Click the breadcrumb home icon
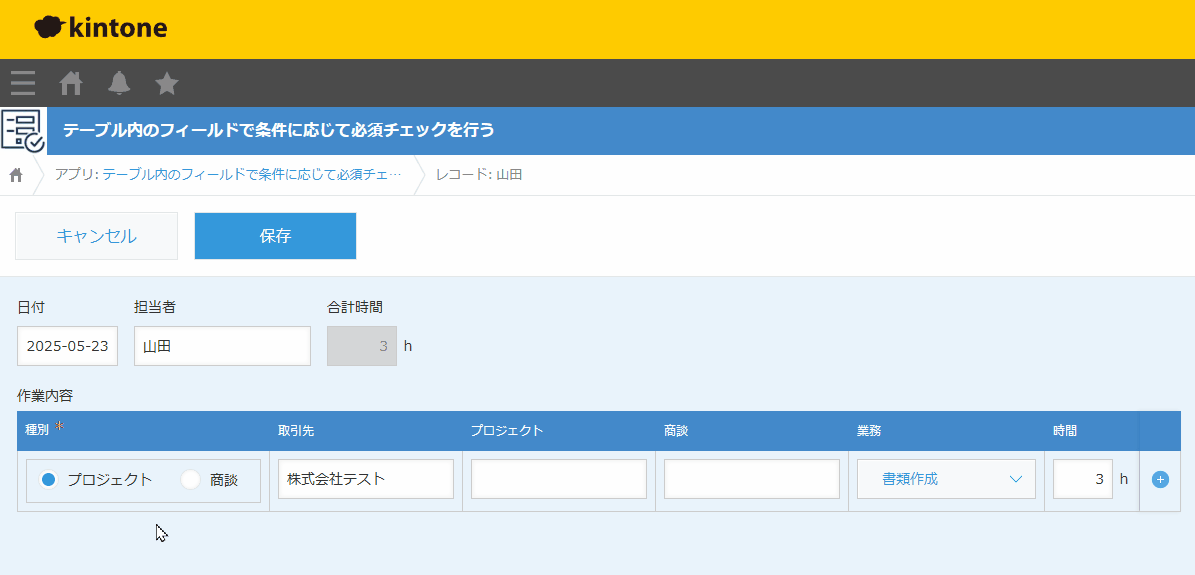The width and height of the screenshot is (1195, 575). click(16, 175)
